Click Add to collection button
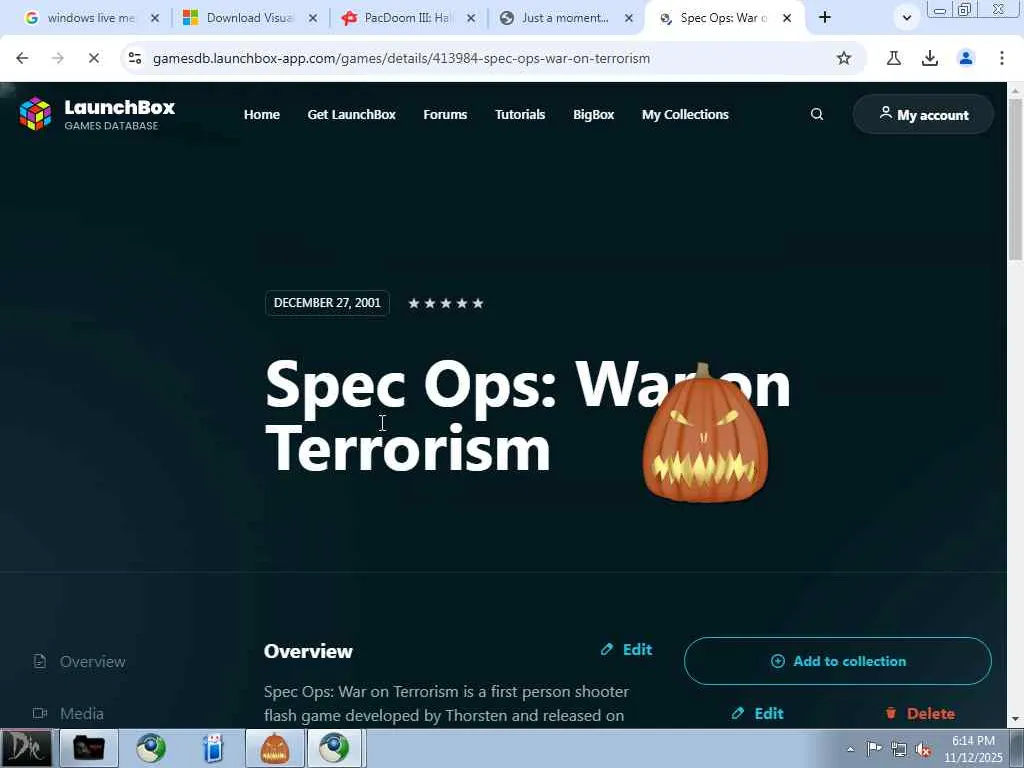The image size is (1024, 768). 838,661
